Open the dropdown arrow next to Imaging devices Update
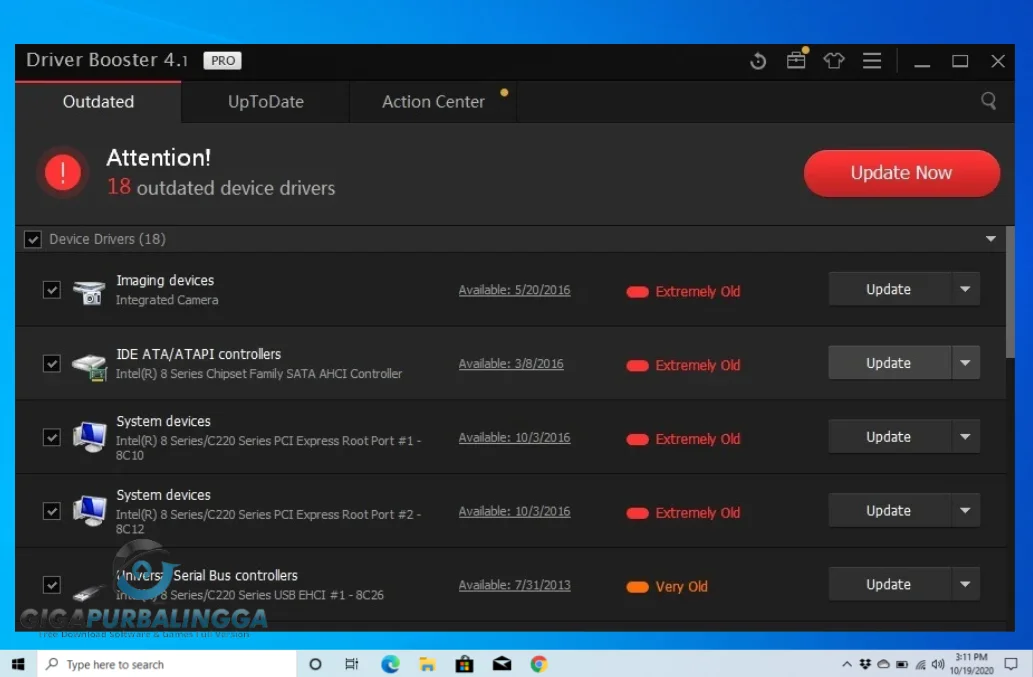This screenshot has height=677, width=1033. tap(965, 289)
